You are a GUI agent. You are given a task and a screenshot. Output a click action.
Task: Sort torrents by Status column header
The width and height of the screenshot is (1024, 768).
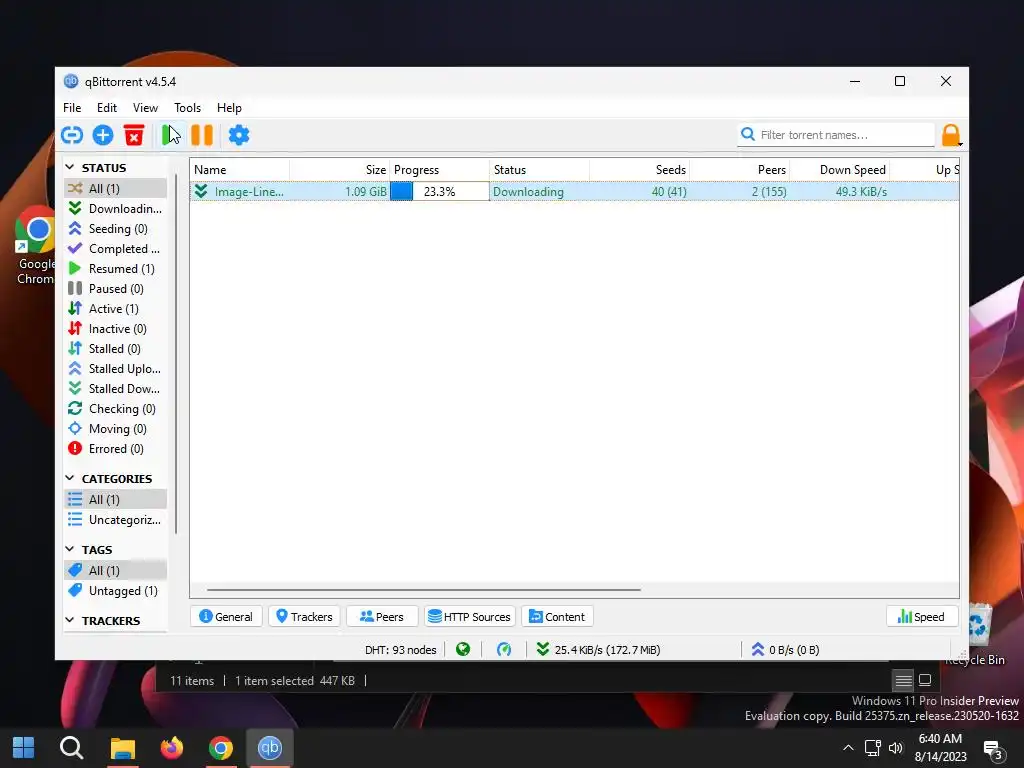(x=539, y=170)
